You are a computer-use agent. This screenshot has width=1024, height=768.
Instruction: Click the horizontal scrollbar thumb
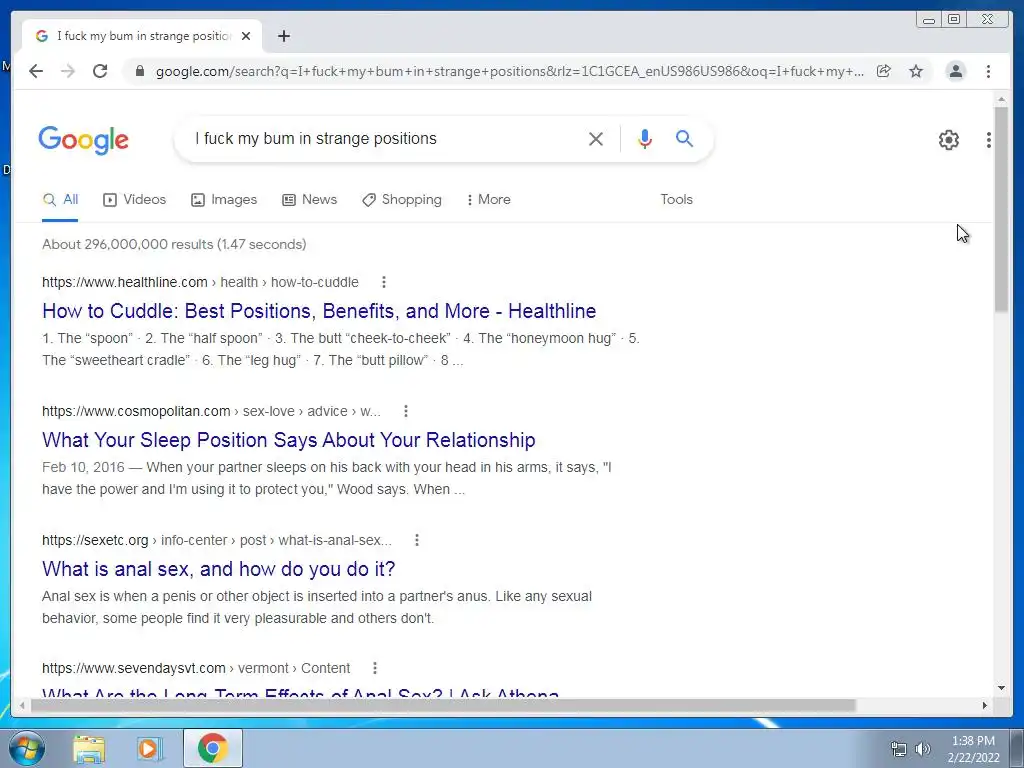pyautogui.click(x=443, y=705)
